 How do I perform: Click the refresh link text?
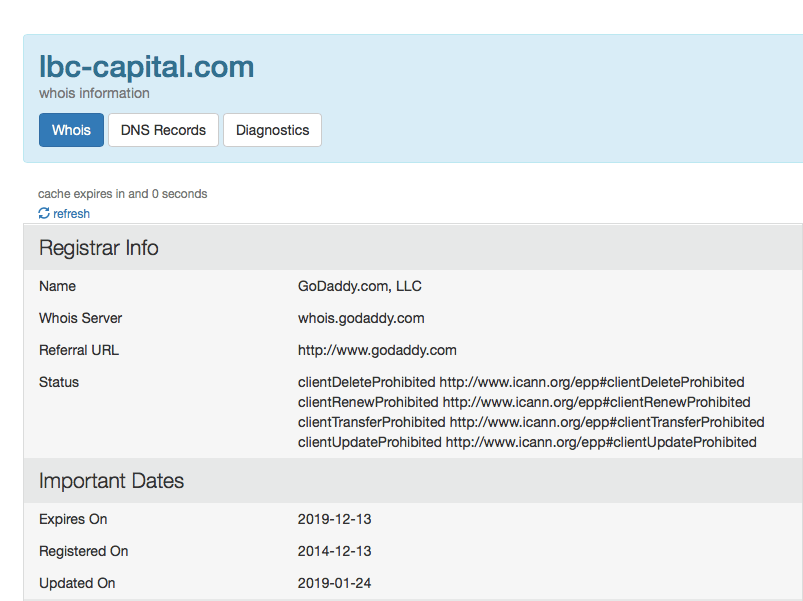pos(71,214)
